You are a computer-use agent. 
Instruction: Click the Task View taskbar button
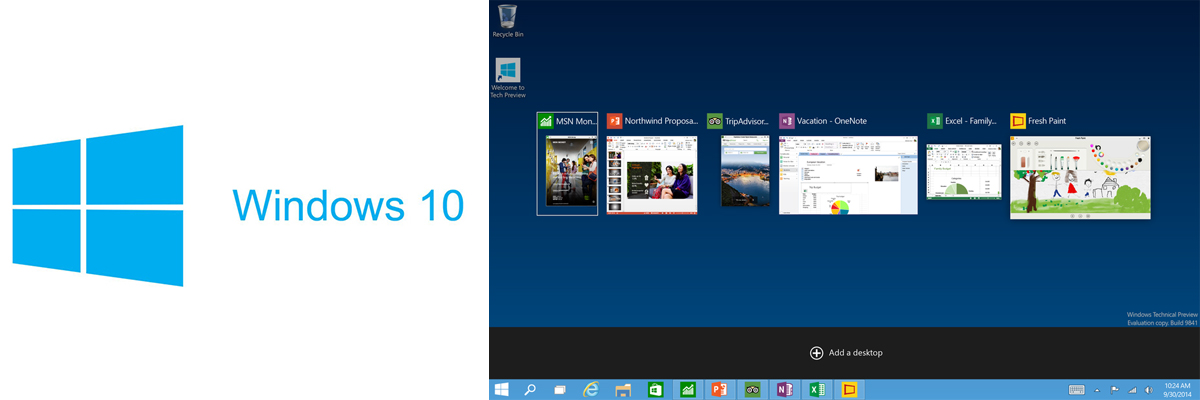(x=560, y=389)
